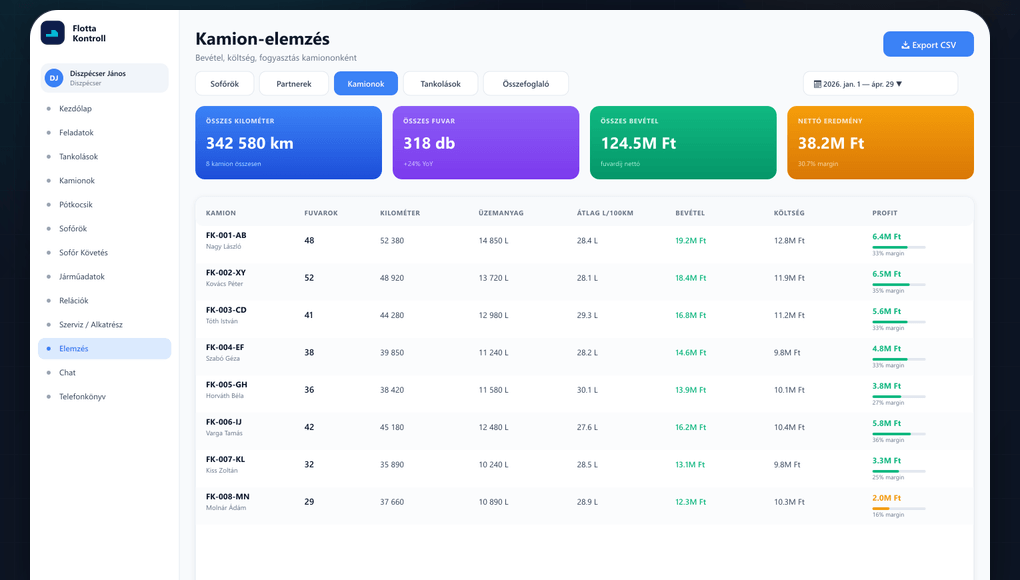Click truck FK-003-CD row label
The image size is (1020, 580).
226,310
